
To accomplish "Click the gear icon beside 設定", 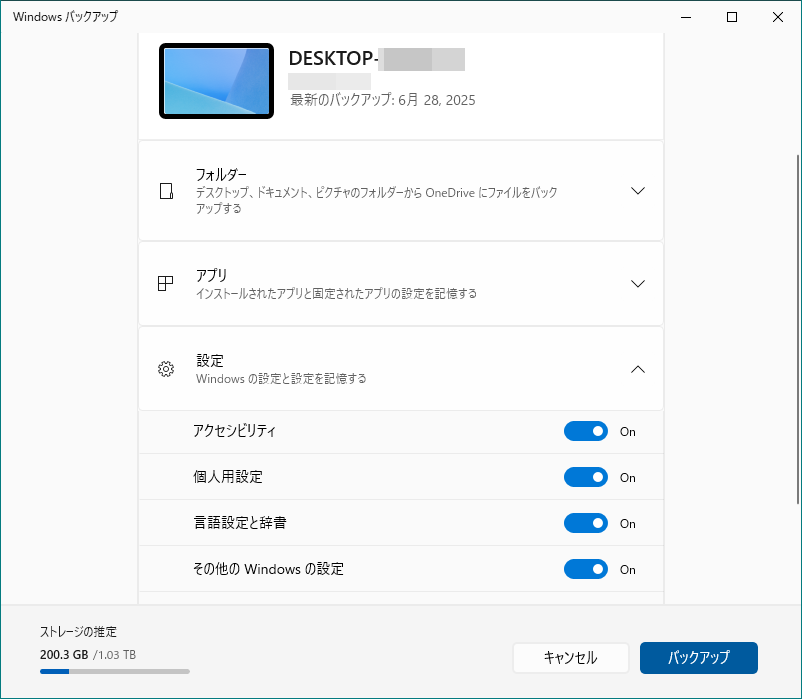I will (x=166, y=369).
